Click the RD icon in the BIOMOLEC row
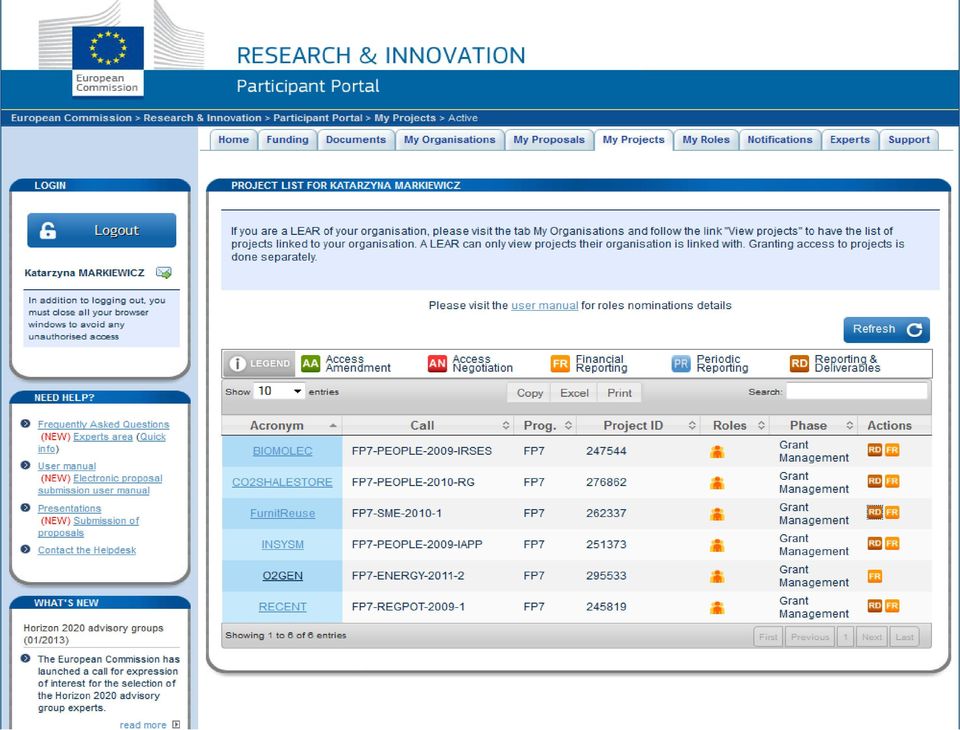The width and height of the screenshot is (960, 730). [x=874, y=450]
